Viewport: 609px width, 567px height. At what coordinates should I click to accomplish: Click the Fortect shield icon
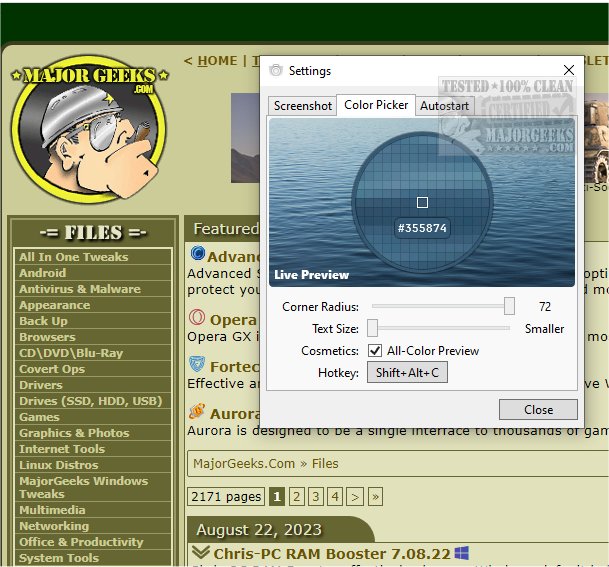197,364
